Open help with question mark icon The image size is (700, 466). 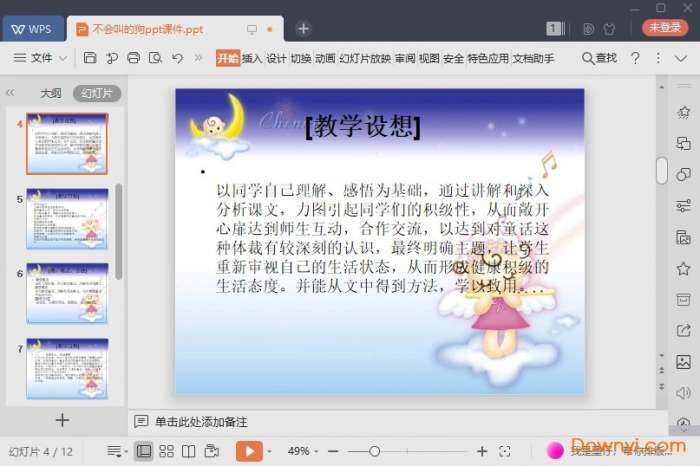click(635, 58)
